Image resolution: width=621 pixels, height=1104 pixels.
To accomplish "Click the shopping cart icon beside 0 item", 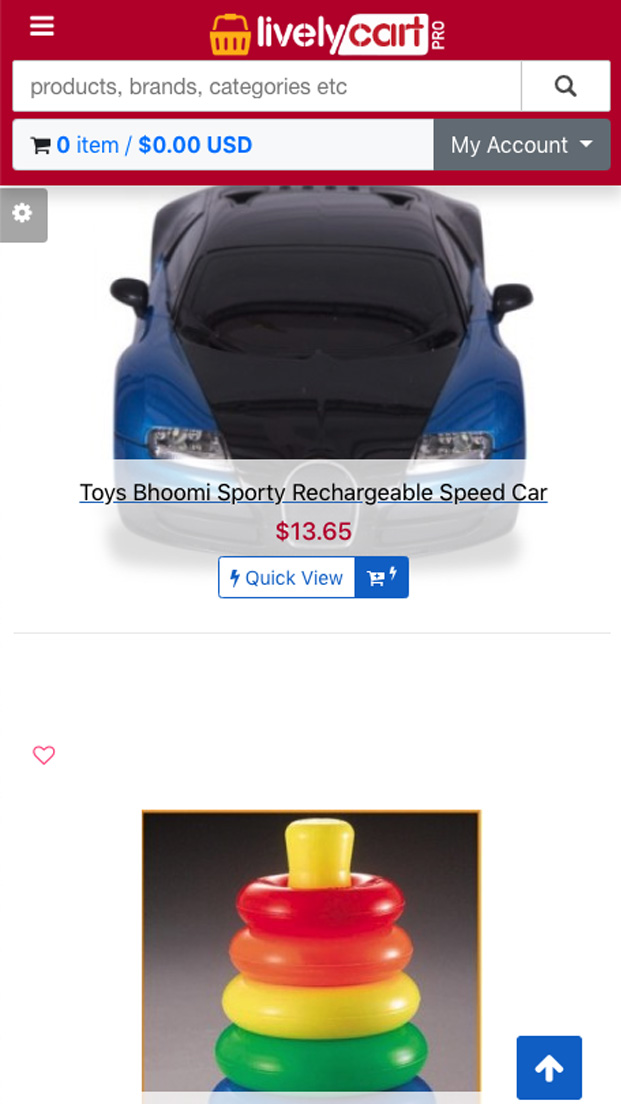I will point(41,146).
